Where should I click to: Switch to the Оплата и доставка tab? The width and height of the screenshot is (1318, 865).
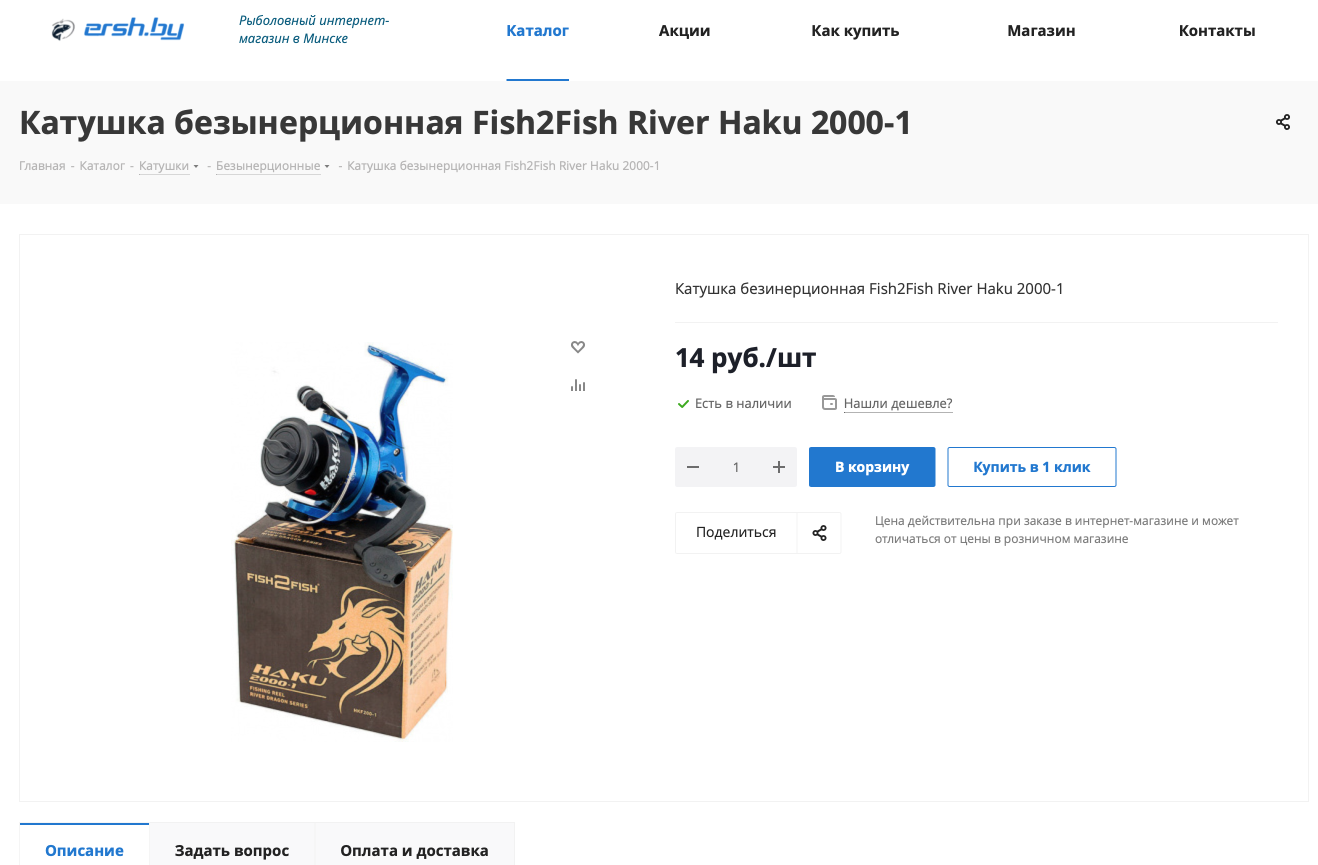(x=414, y=850)
